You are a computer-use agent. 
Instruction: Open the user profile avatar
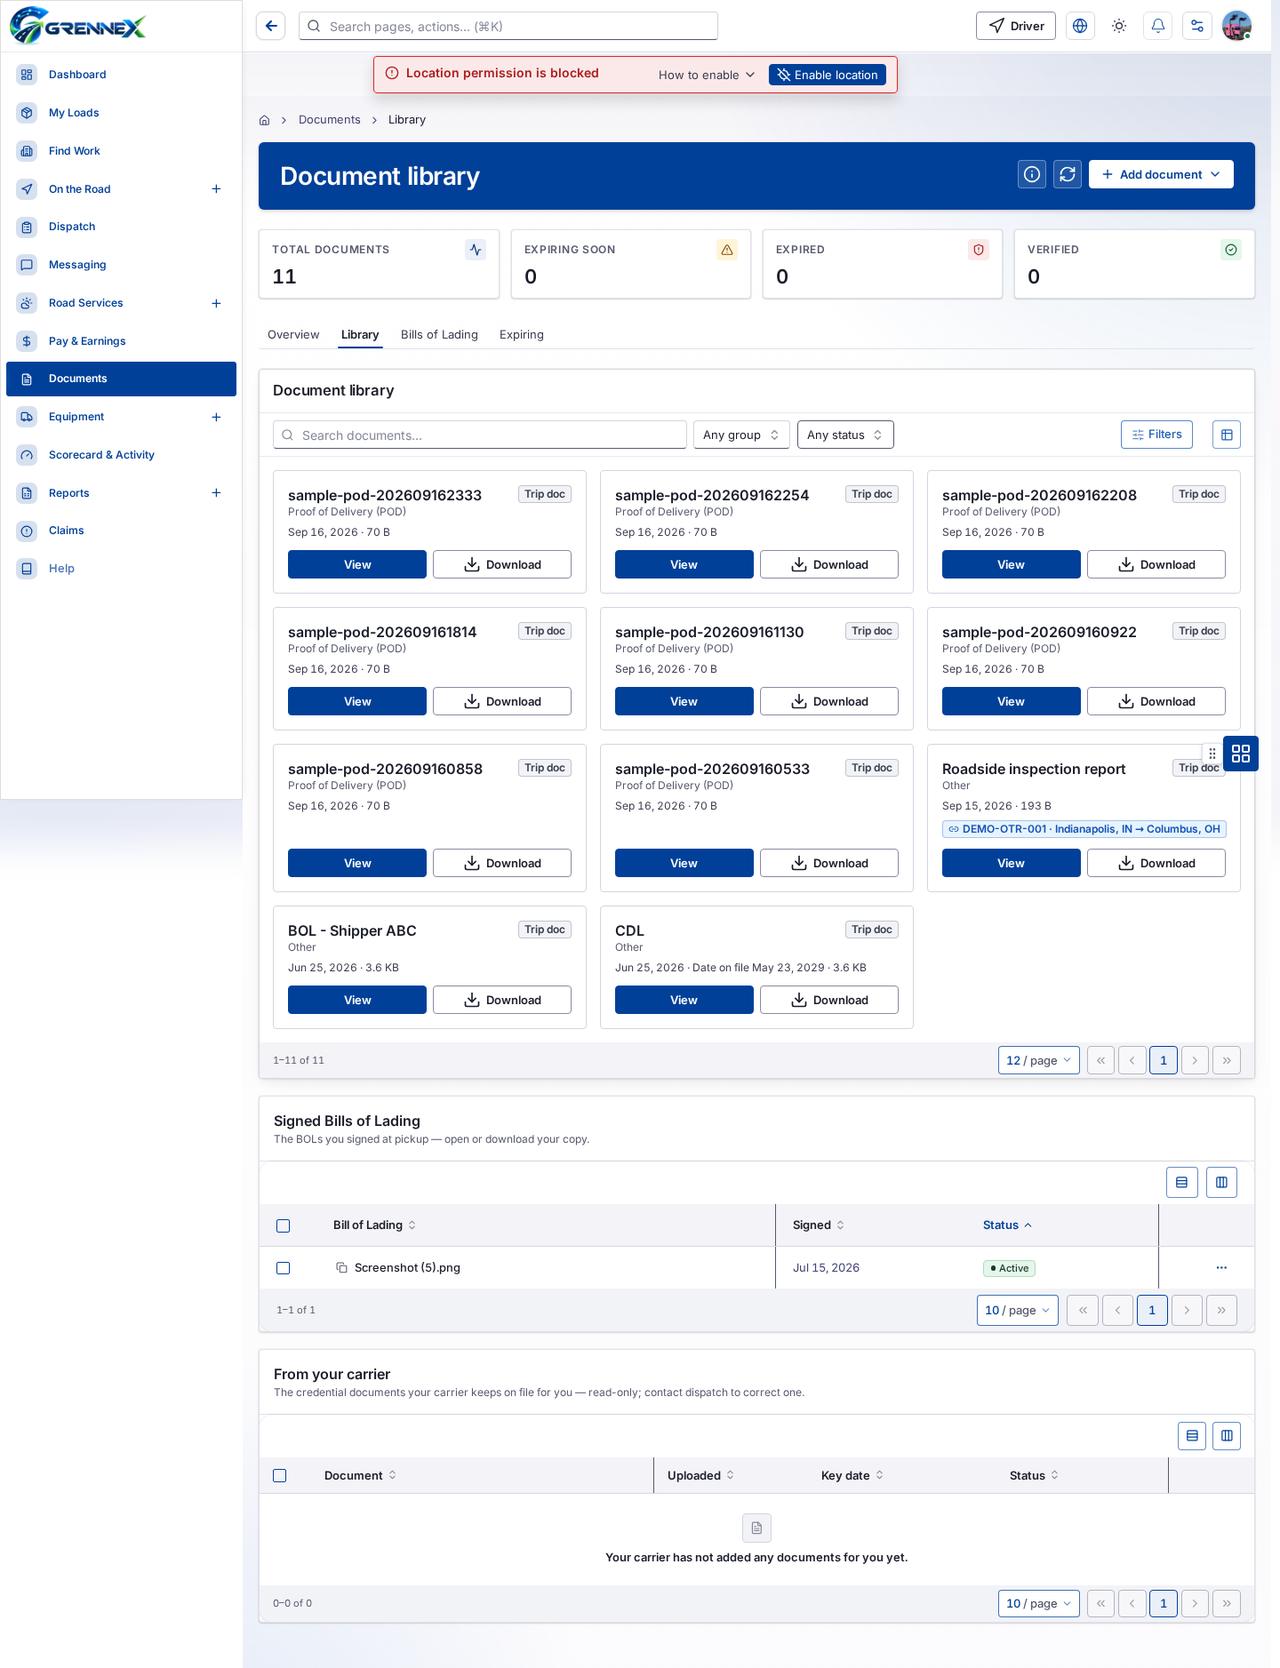pos(1237,26)
